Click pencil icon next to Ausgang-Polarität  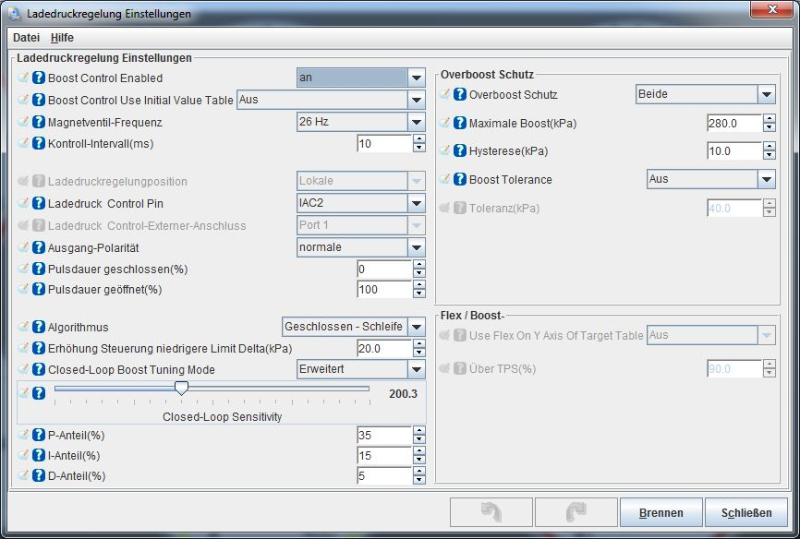(x=24, y=247)
